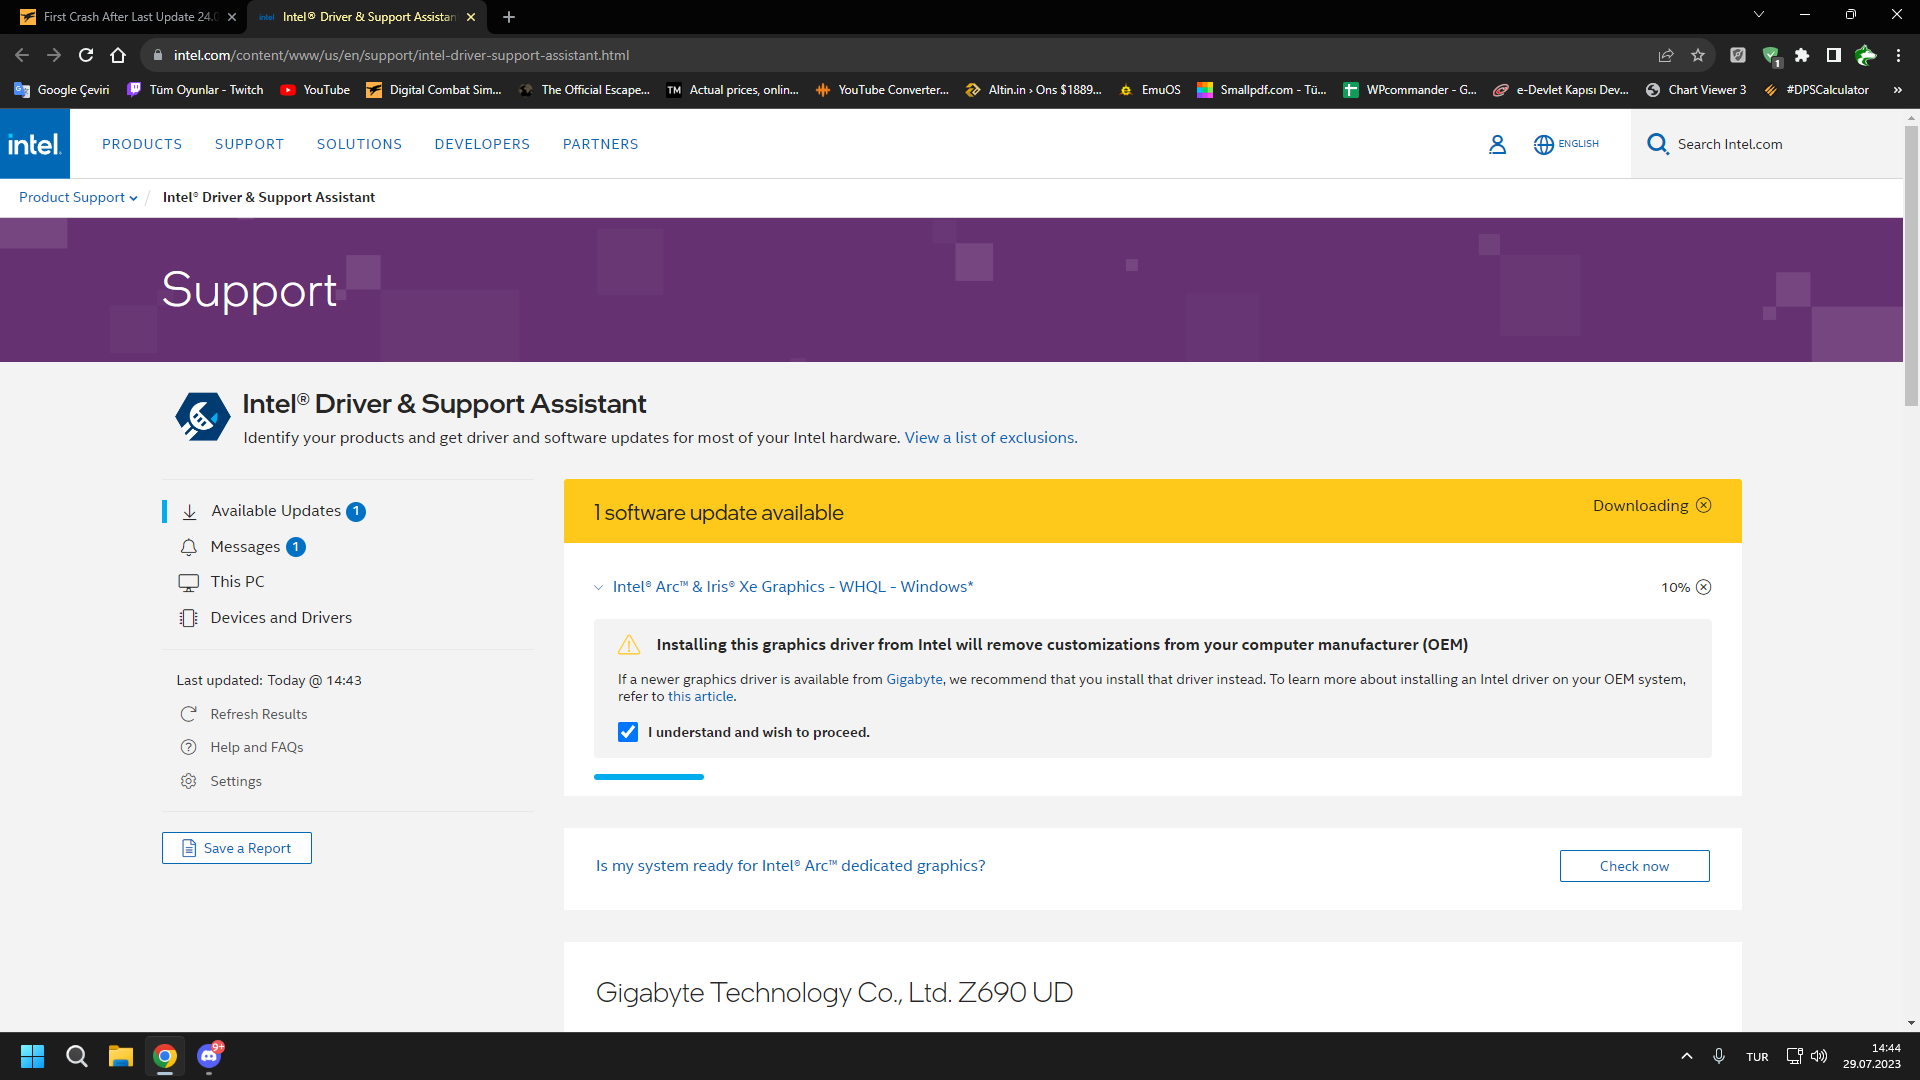Click the page vertical scrollbar
This screenshot has width=1920, height=1080.
(1911, 265)
